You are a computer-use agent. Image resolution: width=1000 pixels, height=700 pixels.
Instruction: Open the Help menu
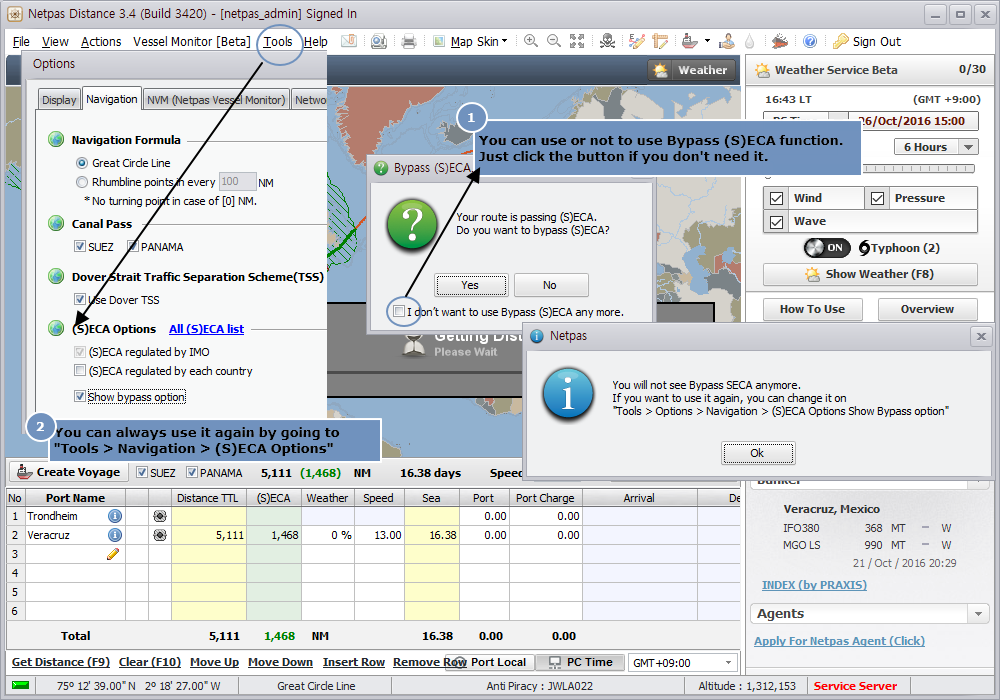(x=315, y=41)
